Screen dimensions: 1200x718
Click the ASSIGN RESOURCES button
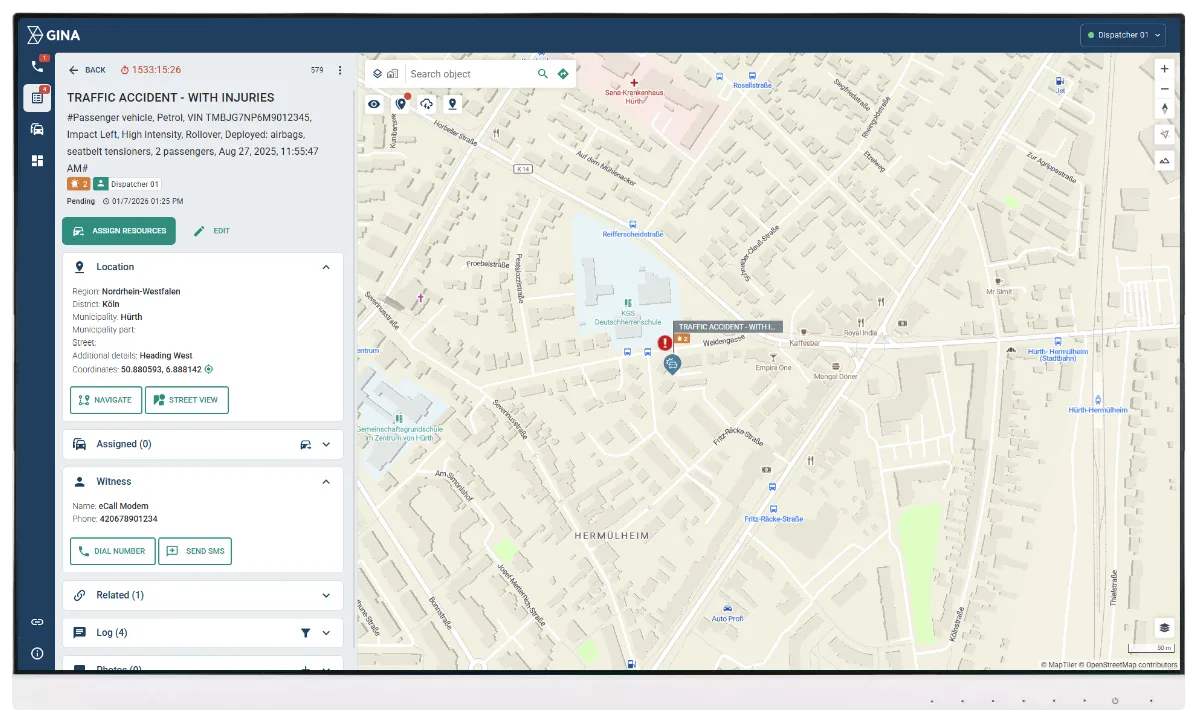click(118, 231)
